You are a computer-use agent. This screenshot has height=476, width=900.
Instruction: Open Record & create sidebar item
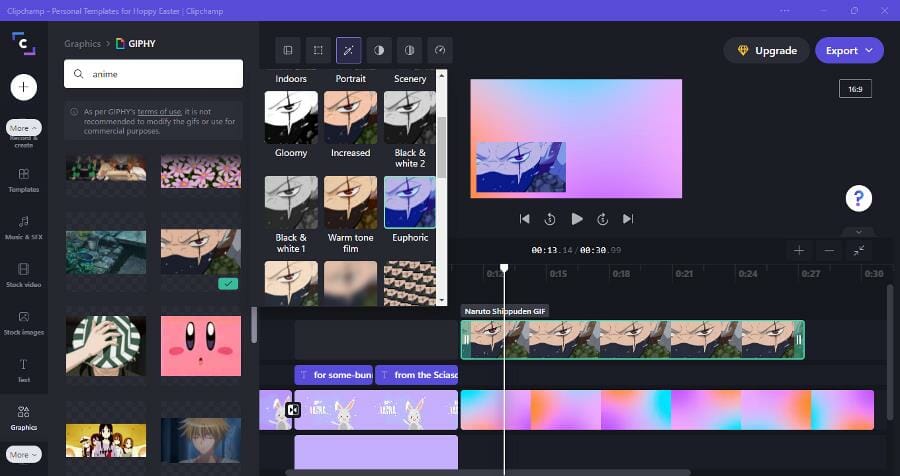point(24,142)
